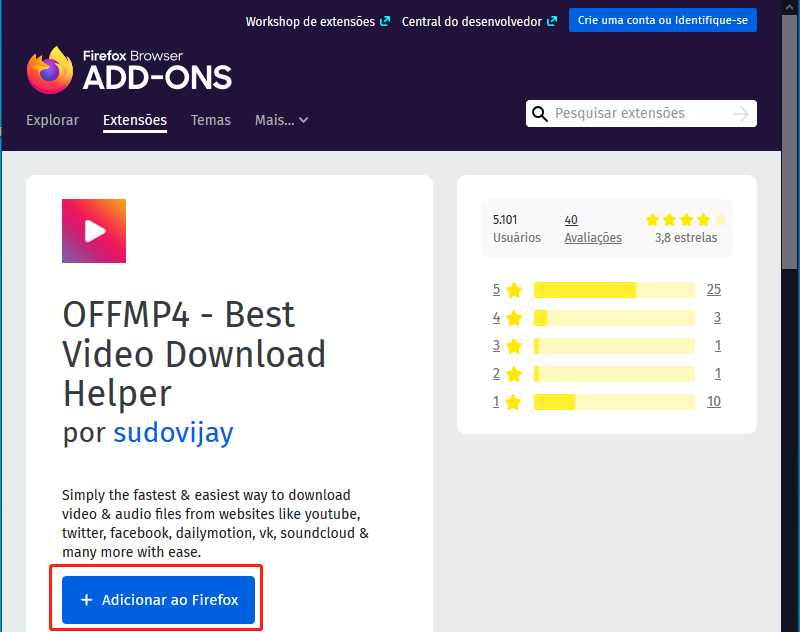The image size is (800, 632).
Task: Click the OFFMP4 extension play icon
Action: coord(94,231)
